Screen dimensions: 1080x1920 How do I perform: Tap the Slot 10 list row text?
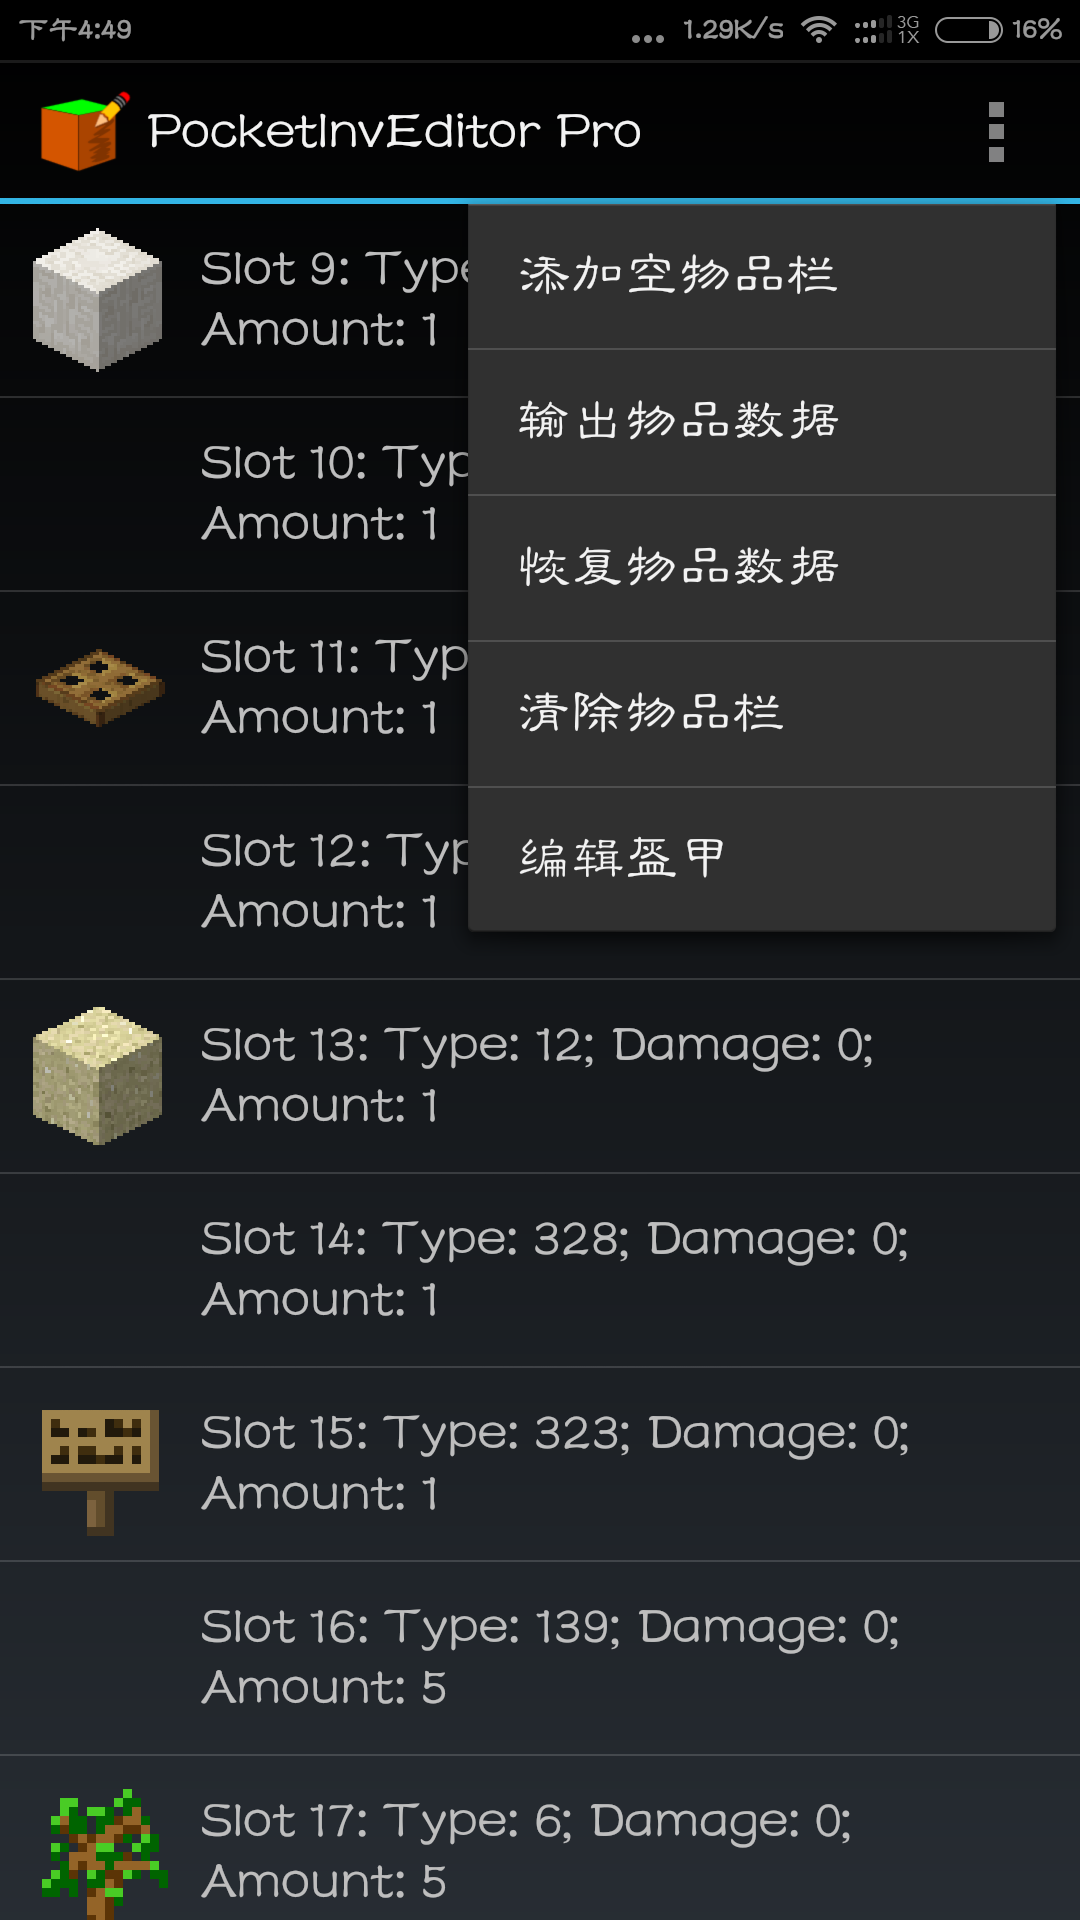click(x=330, y=492)
